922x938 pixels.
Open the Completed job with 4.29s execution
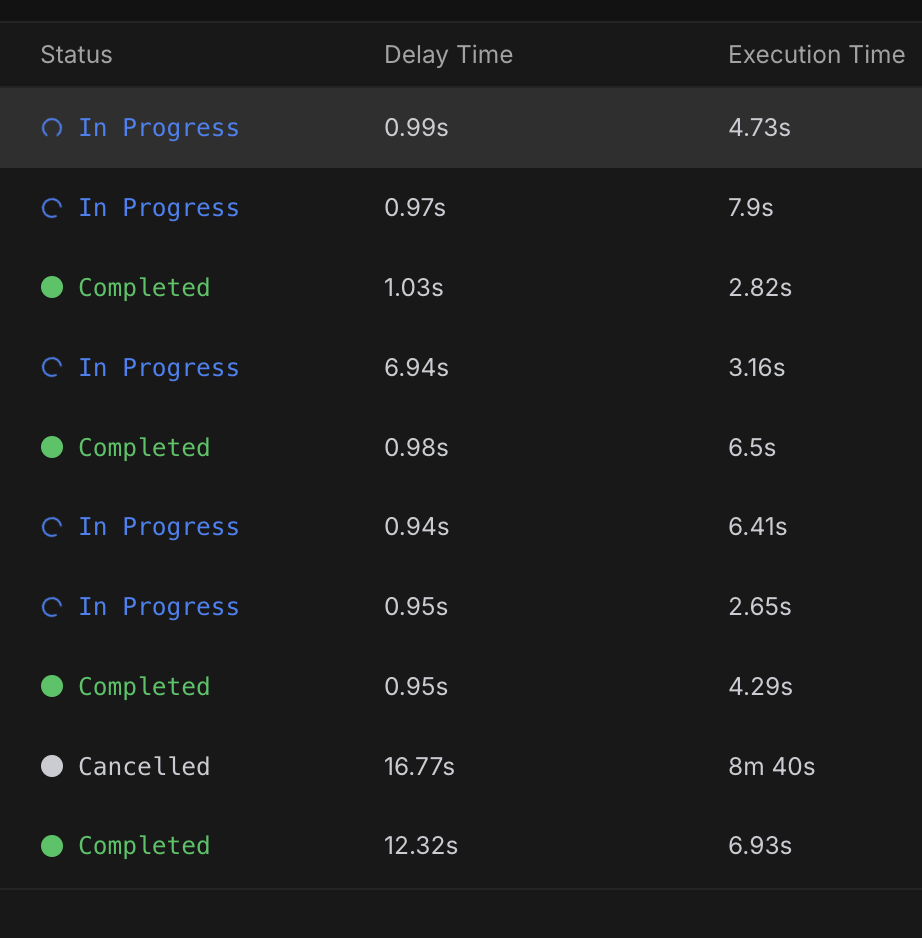click(x=461, y=686)
